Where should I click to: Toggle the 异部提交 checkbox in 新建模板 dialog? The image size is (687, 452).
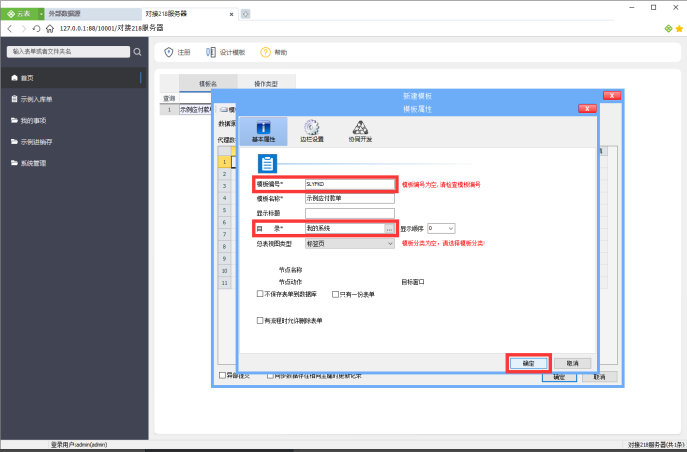(222, 375)
